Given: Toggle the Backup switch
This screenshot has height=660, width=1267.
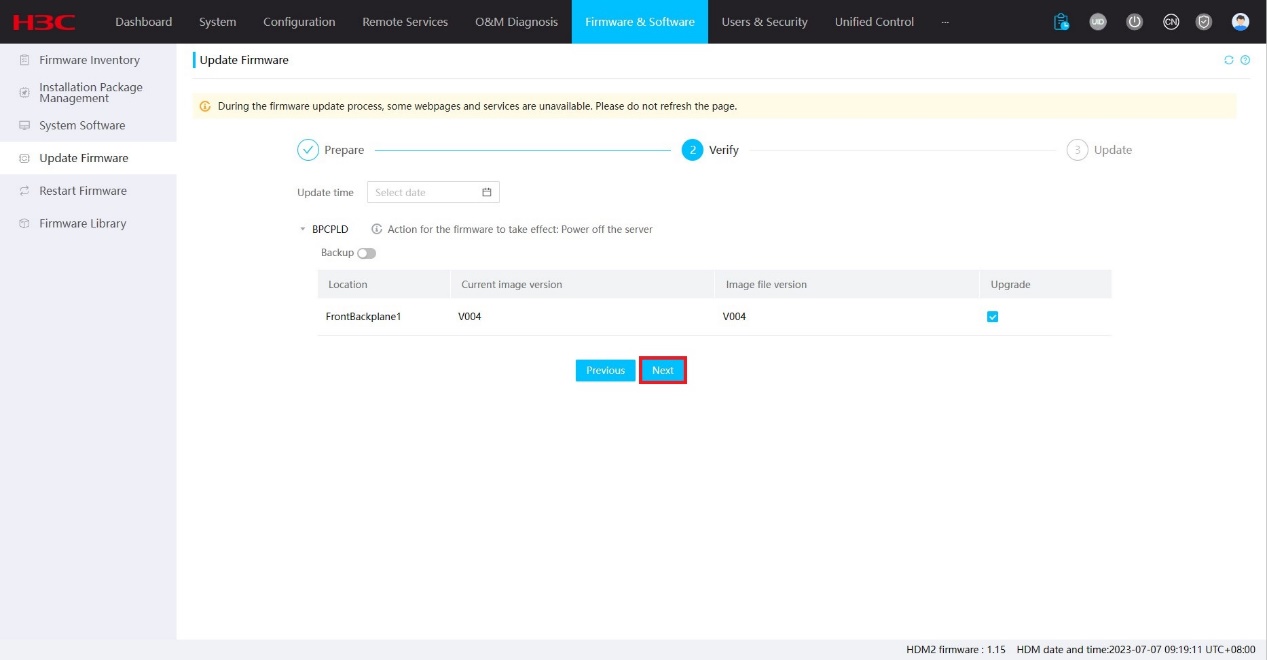Looking at the screenshot, I should point(366,253).
